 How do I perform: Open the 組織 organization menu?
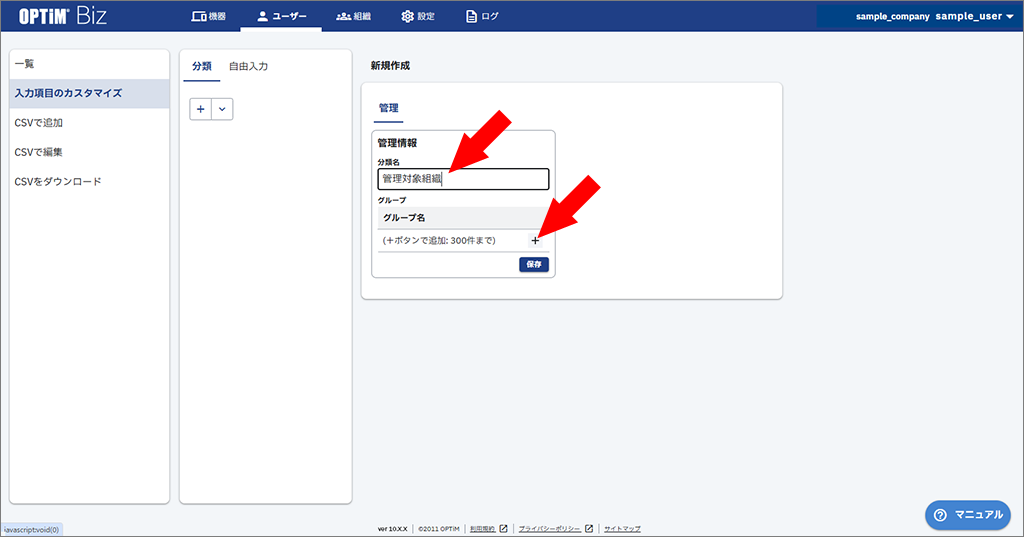pyautogui.click(x=354, y=16)
